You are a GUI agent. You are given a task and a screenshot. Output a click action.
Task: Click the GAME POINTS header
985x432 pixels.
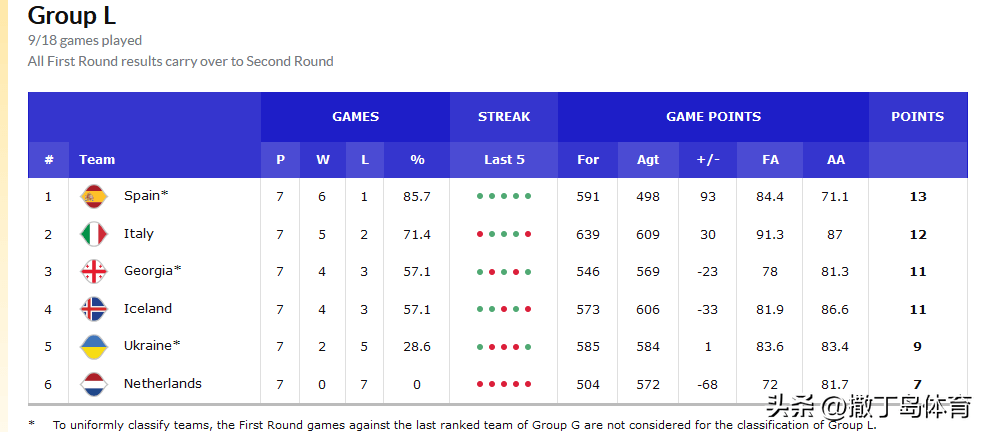714,117
